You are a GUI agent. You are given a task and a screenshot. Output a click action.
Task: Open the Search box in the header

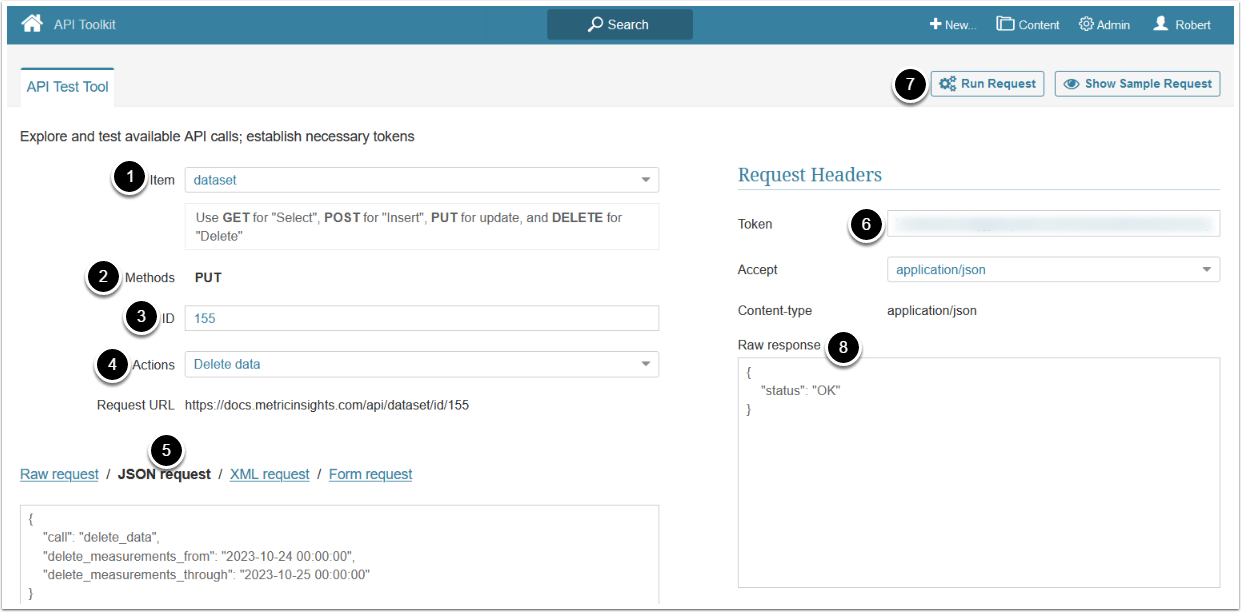click(x=619, y=24)
